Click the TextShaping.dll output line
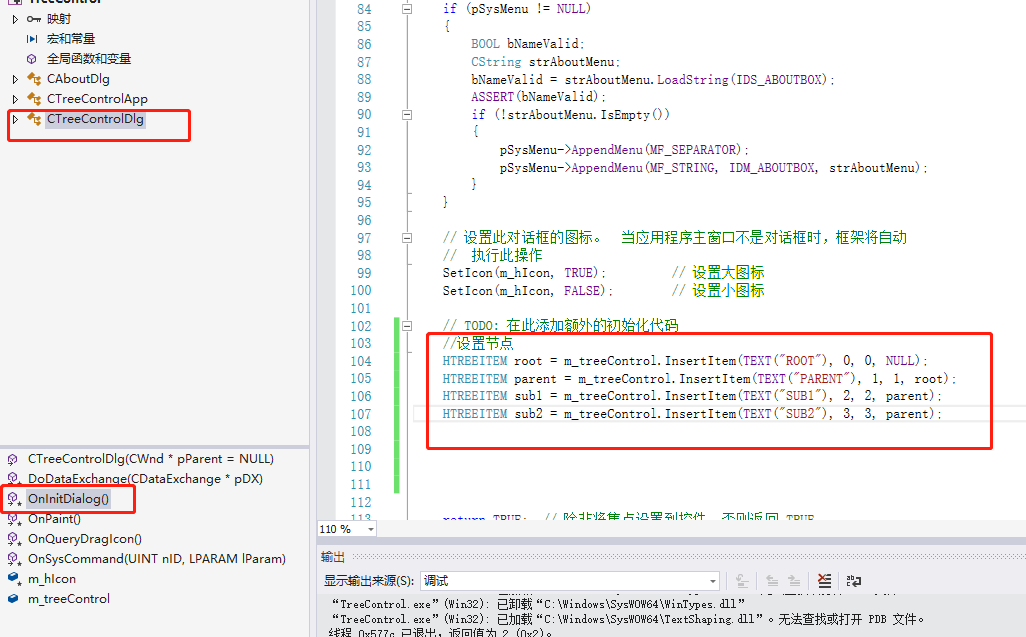This screenshot has height=637, width=1026. (628, 619)
